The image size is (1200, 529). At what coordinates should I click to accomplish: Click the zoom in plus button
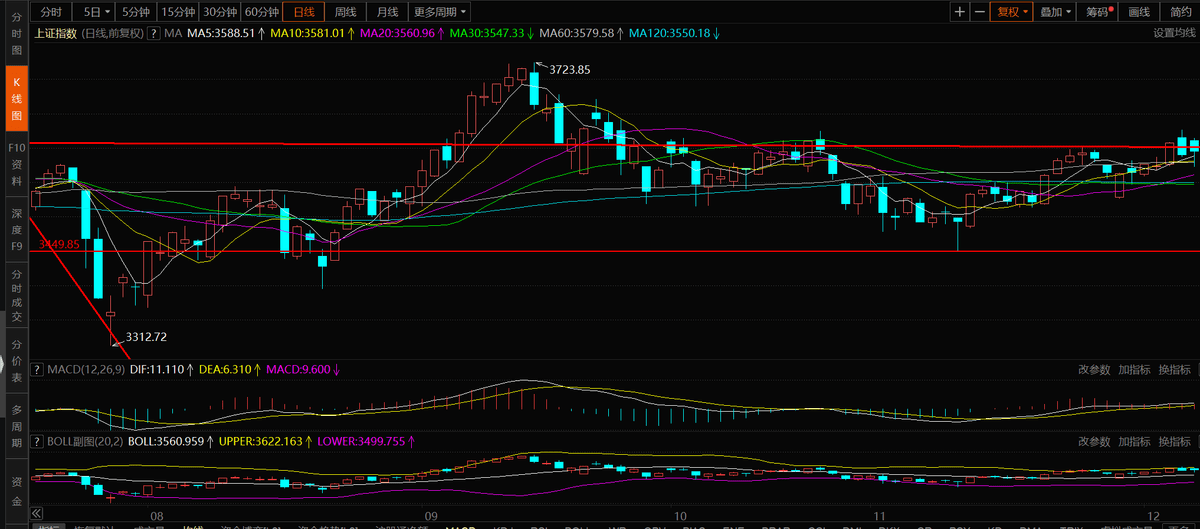click(960, 12)
